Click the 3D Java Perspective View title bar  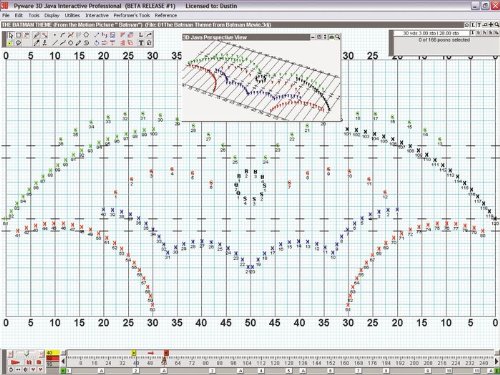247,37
